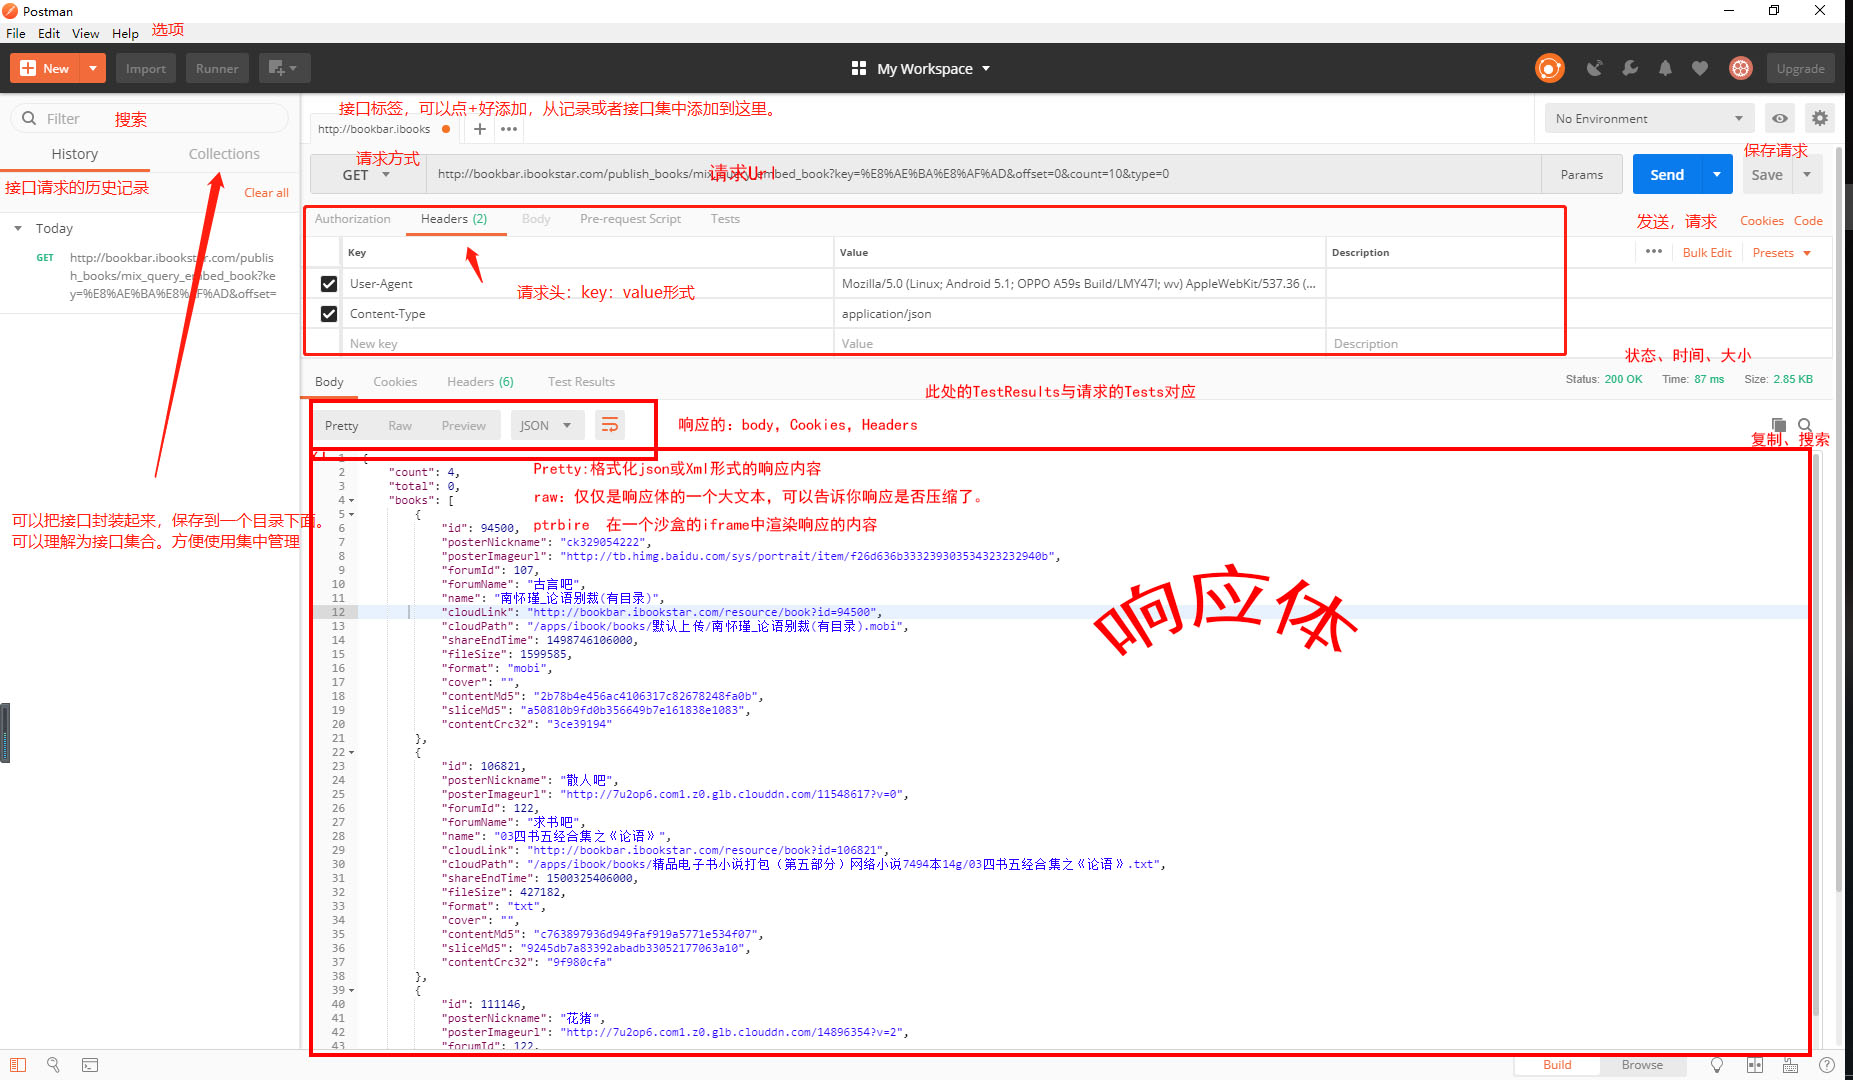Viewport: 1853px width, 1080px height.
Task: Click the Clear all history link
Action: [266, 193]
